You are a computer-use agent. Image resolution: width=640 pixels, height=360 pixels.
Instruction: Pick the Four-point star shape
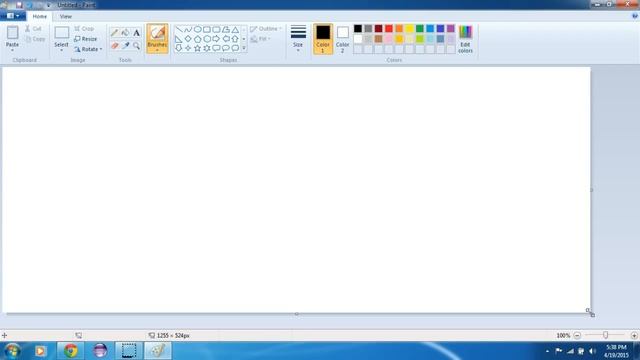pos(188,48)
